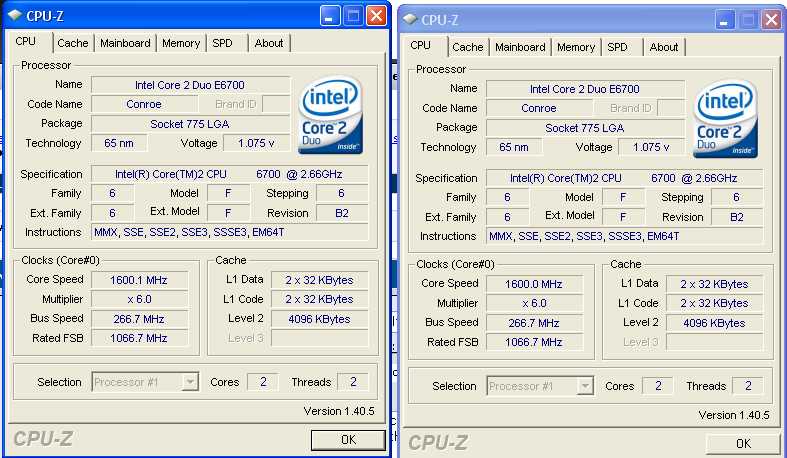Click the Instructions list in left window
This screenshot has width=787, height=458.
click(x=229, y=232)
